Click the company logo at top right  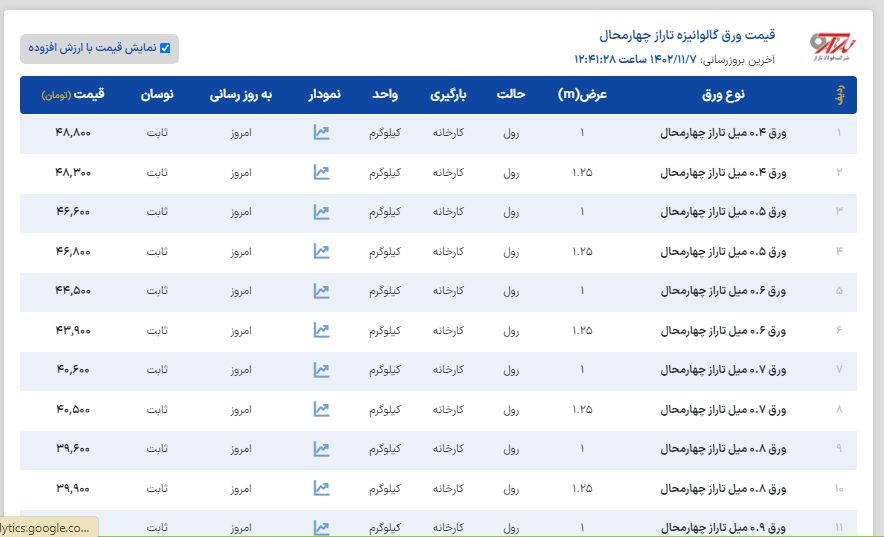tap(833, 46)
